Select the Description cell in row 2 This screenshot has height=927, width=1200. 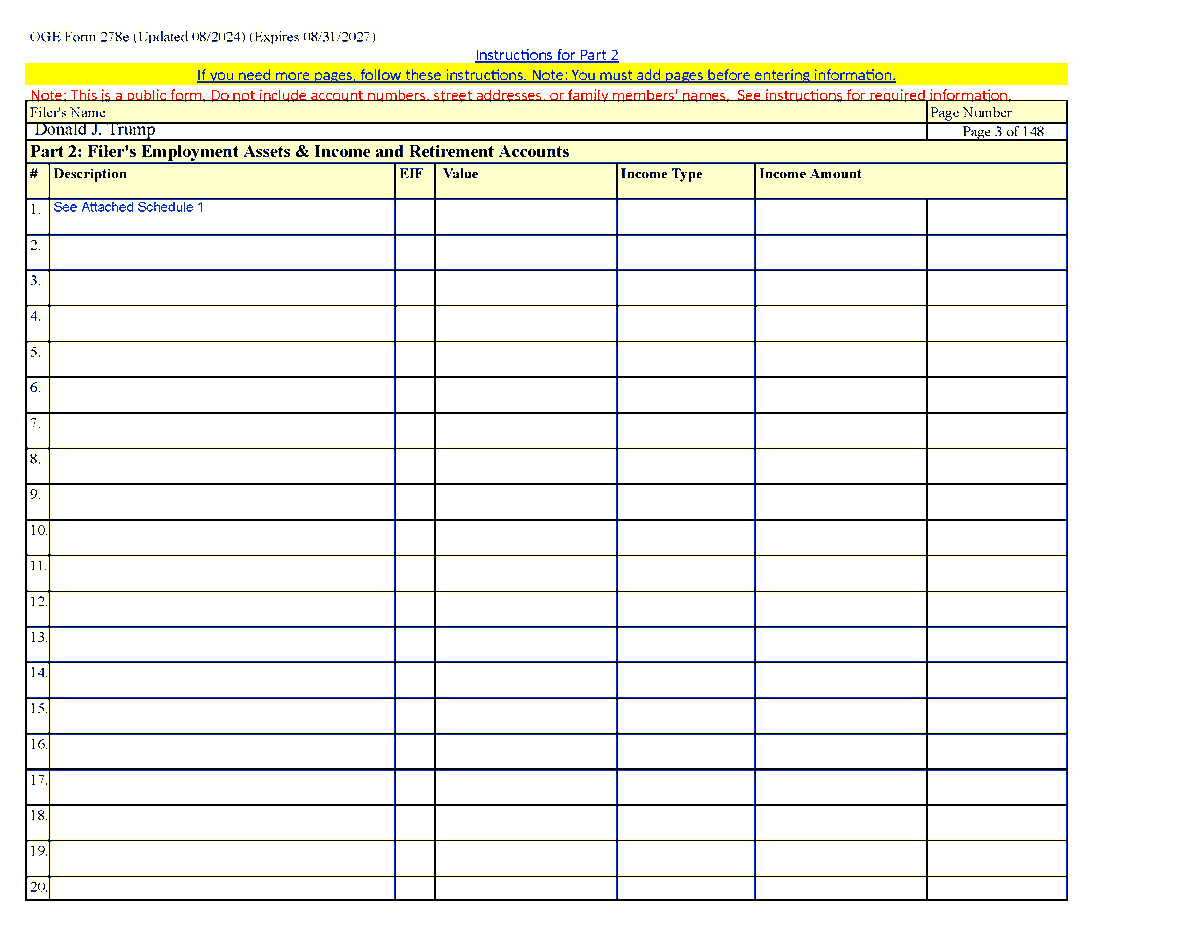click(x=222, y=253)
